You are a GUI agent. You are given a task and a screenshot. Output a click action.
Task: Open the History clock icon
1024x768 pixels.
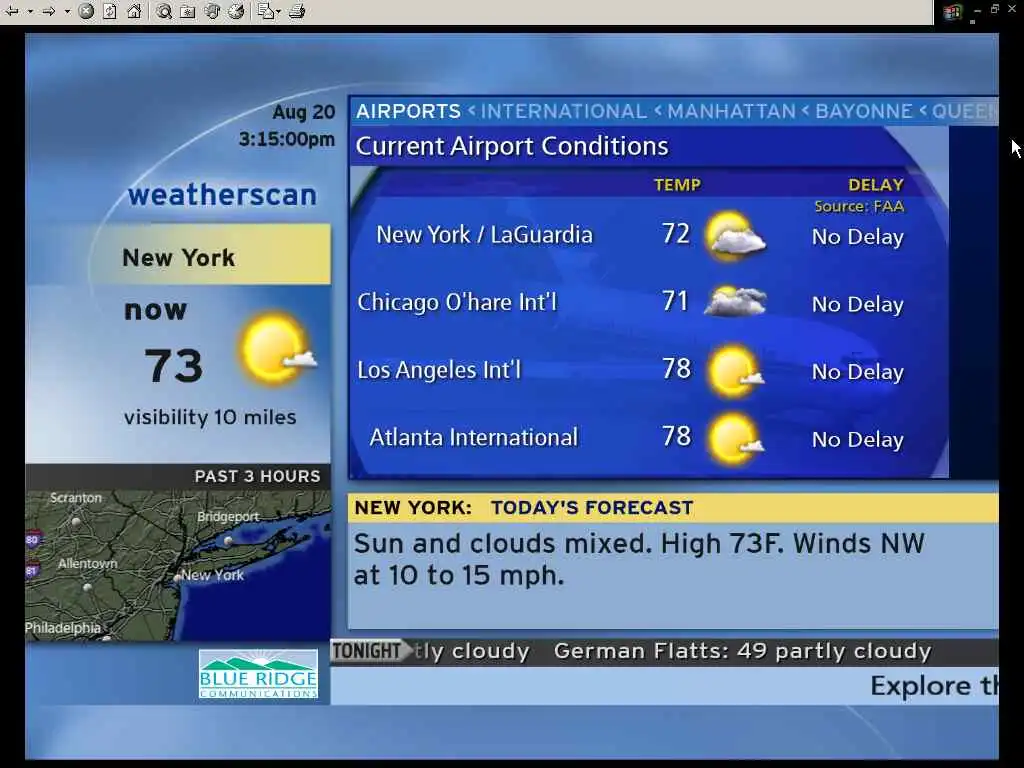pos(236,11)
